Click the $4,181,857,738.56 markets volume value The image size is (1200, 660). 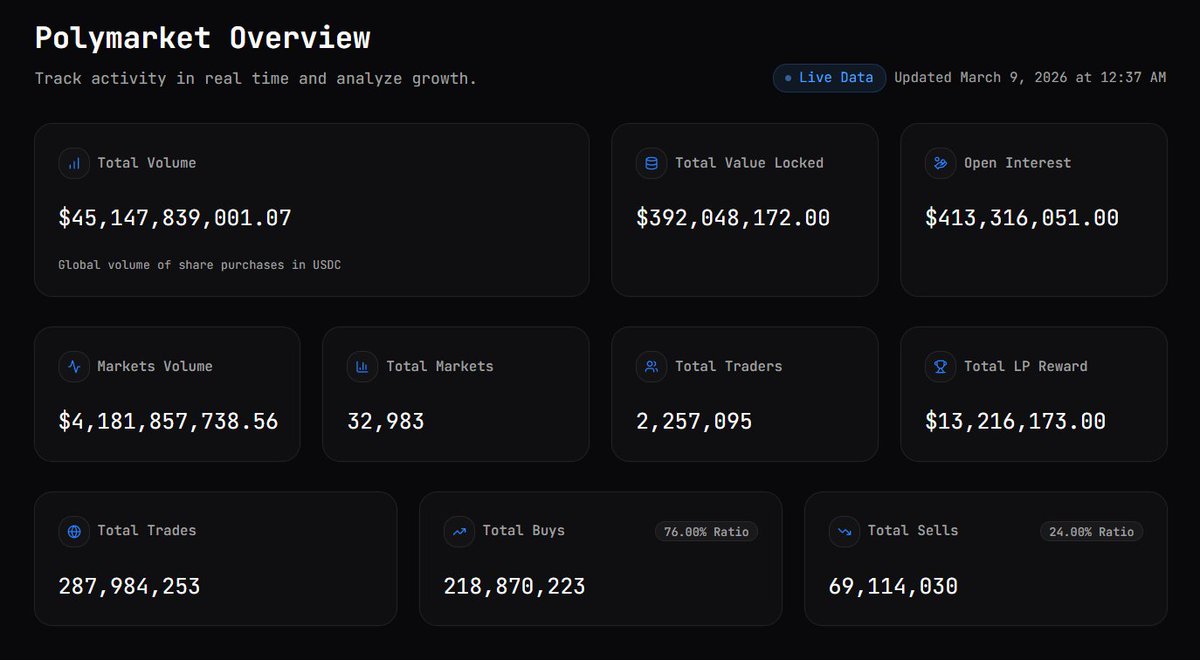coord(168,421)
